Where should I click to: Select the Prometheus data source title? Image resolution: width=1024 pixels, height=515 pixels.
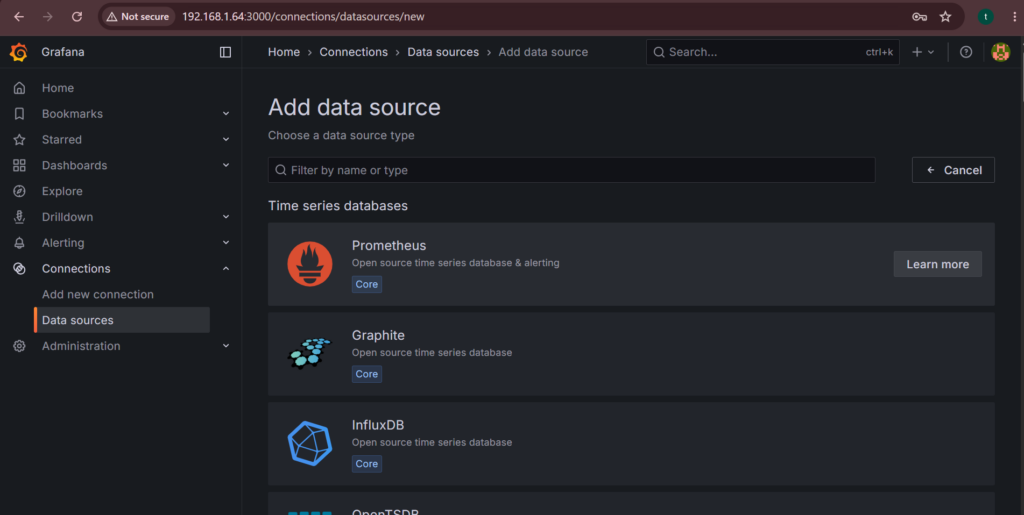pos(389,245)
